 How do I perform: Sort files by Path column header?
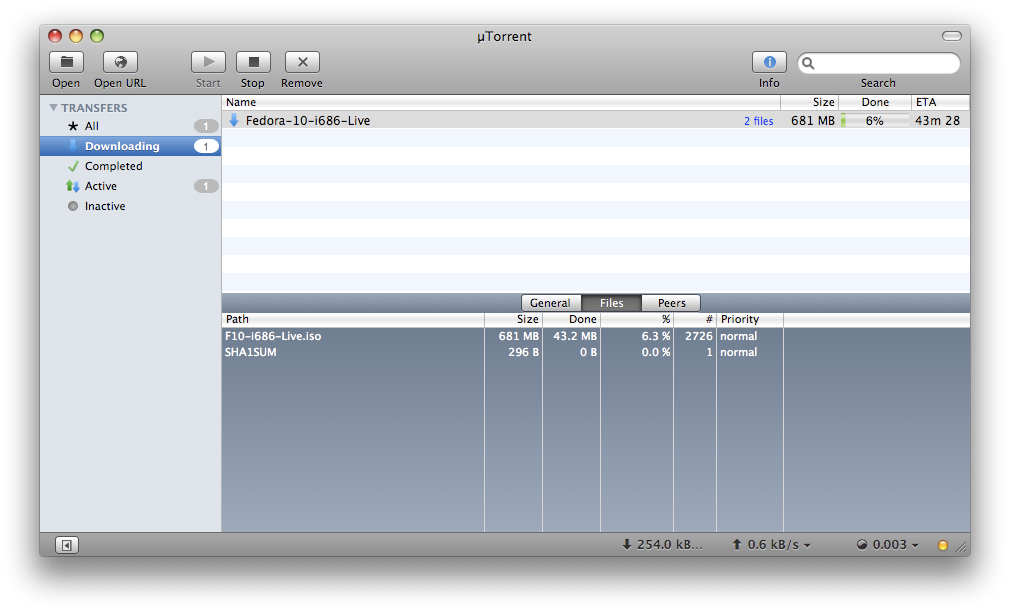353,319
